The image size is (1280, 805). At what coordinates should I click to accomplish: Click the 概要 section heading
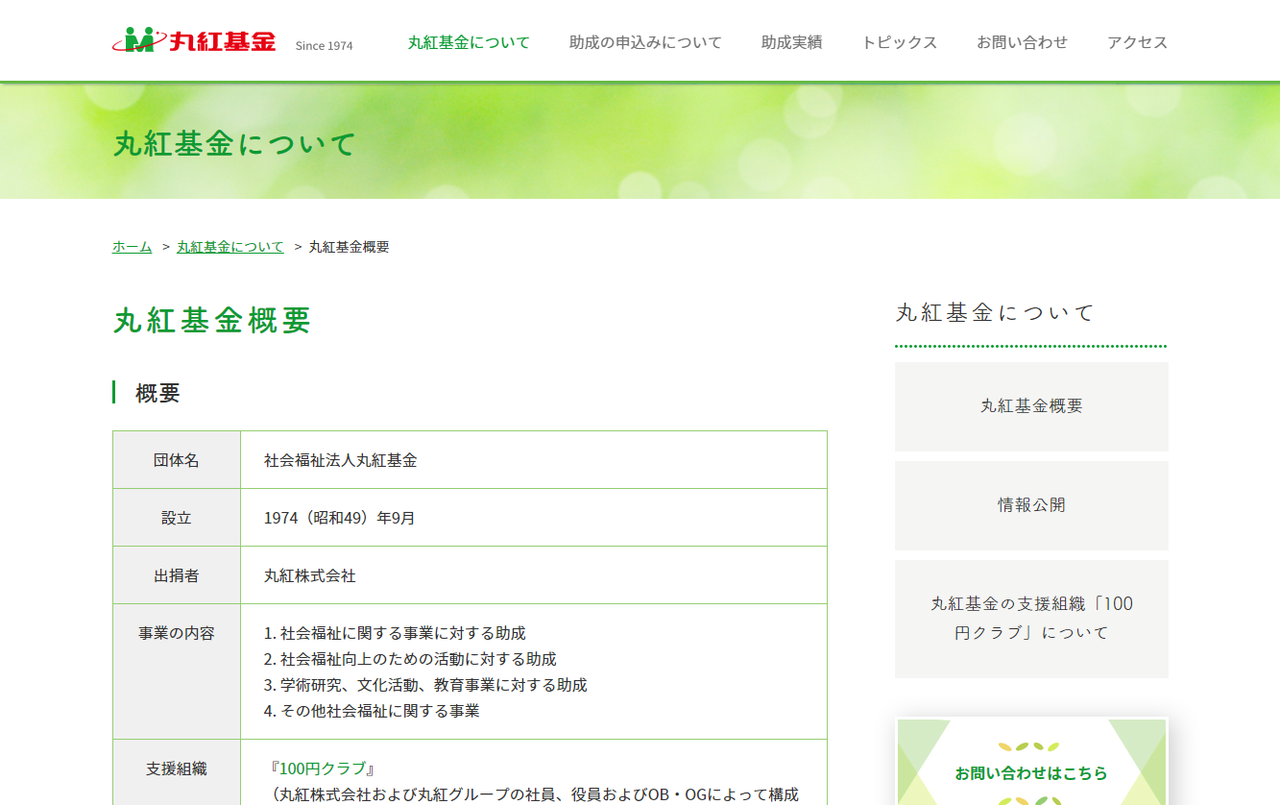pos(158,393)
